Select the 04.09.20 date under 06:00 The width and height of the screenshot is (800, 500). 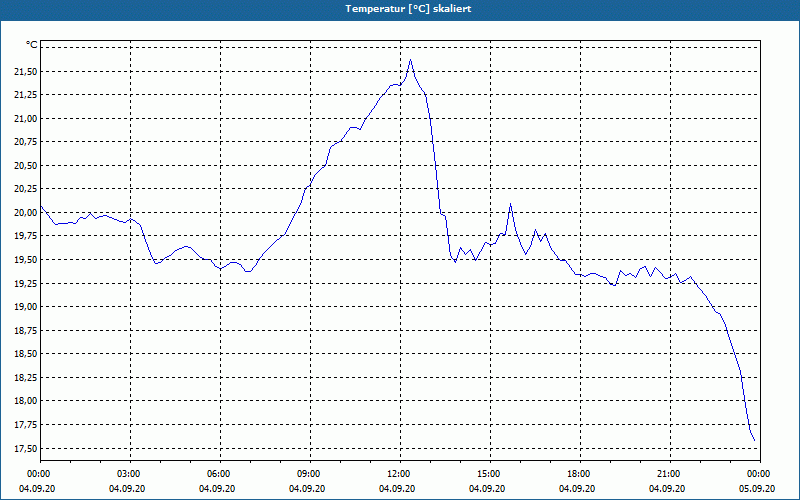click(217, 489)
